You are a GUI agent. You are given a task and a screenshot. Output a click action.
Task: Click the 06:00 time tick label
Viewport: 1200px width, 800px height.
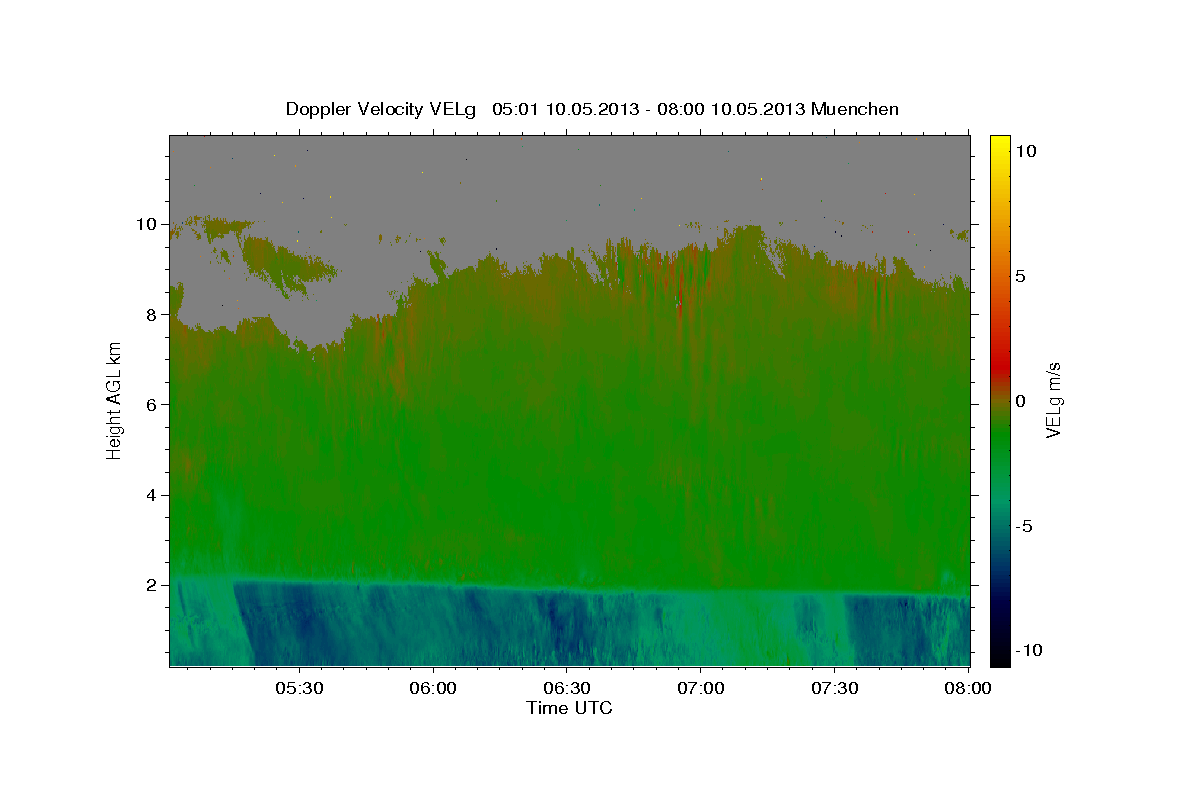click(x=433, y=688)
